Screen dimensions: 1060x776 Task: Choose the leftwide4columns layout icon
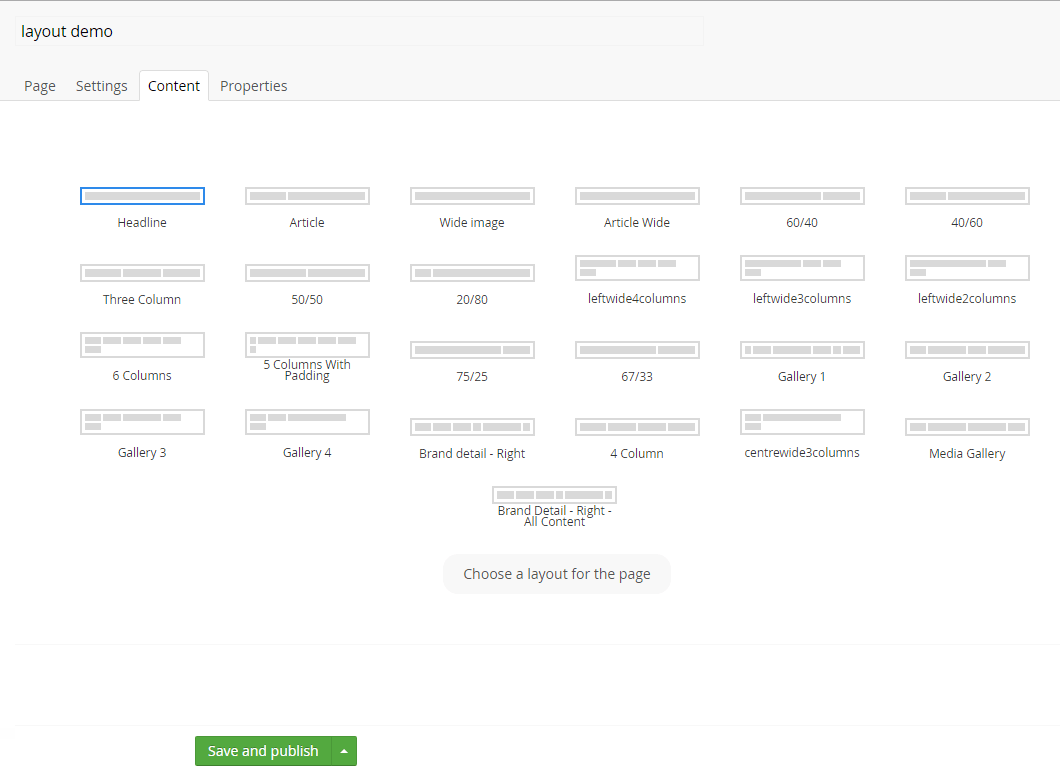point(637,268)
